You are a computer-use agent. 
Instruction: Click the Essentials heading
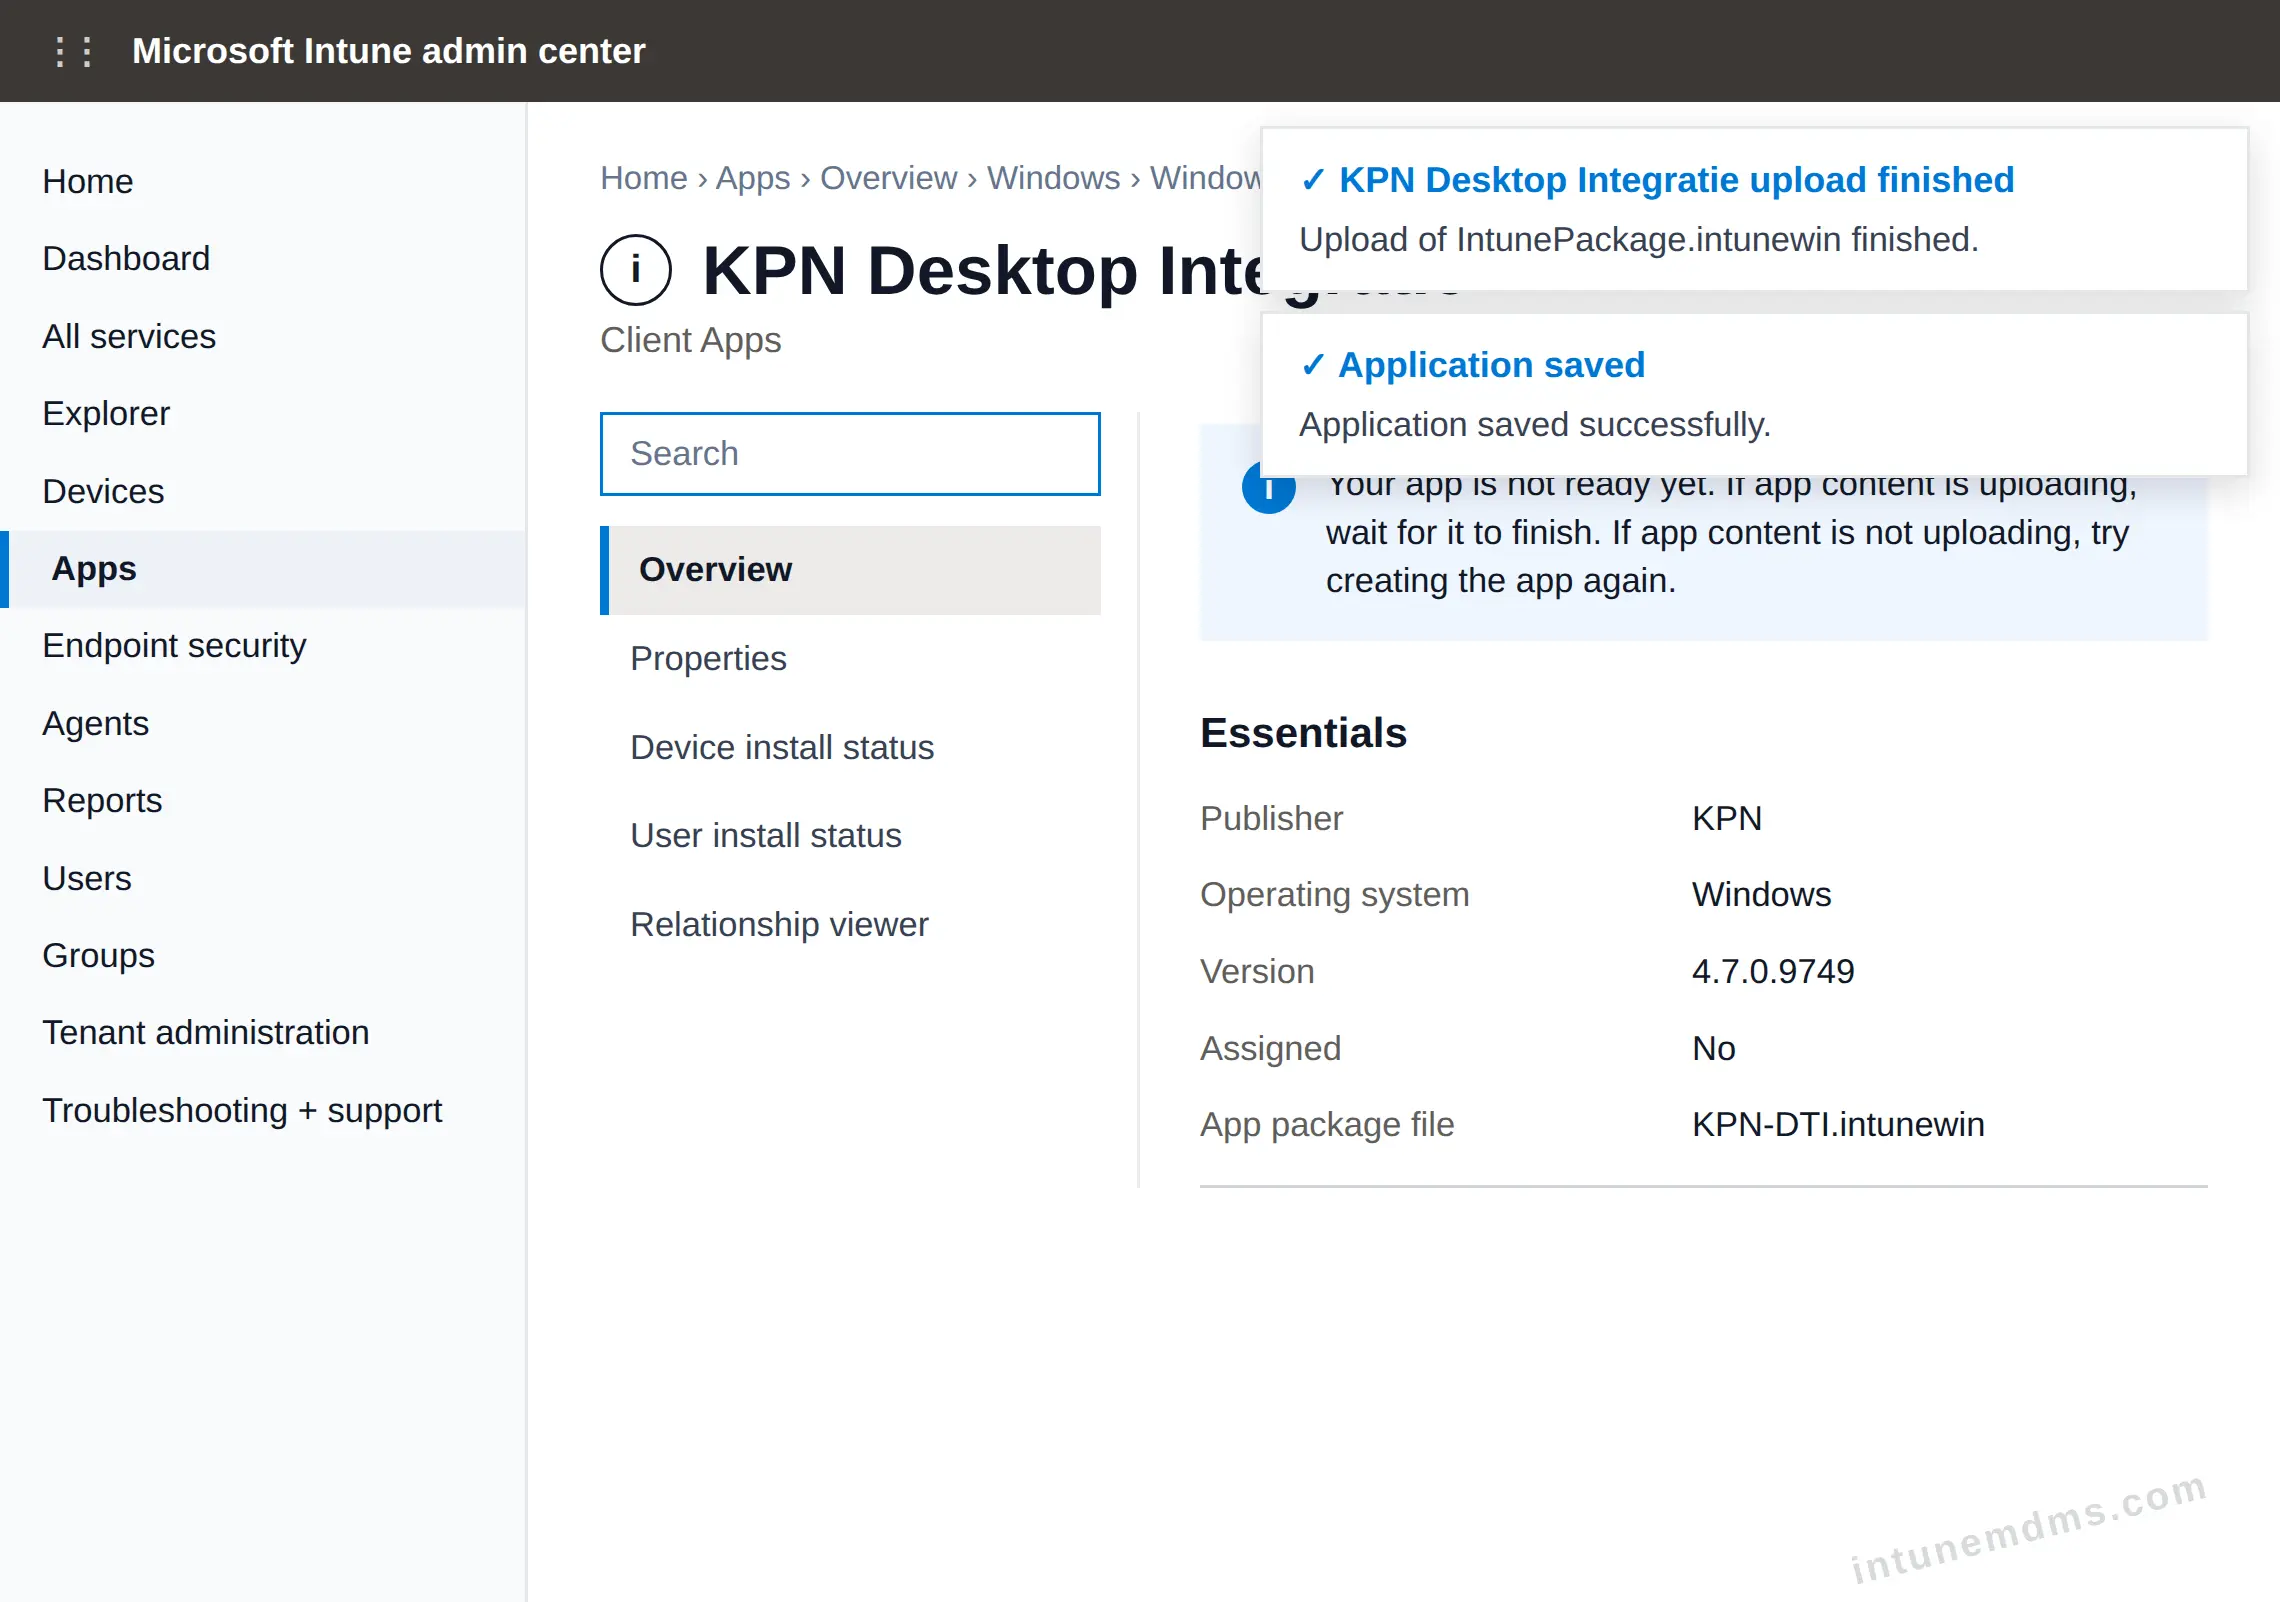tap(1303, 733)
